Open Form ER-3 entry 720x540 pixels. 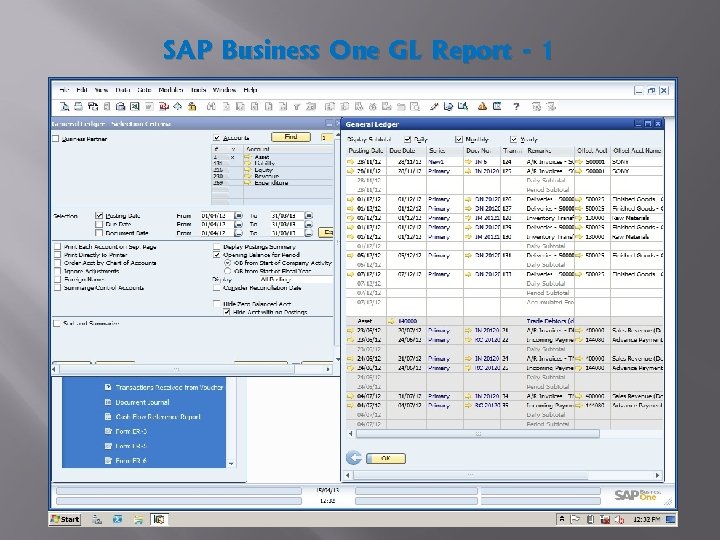click(x=131, y=431)
